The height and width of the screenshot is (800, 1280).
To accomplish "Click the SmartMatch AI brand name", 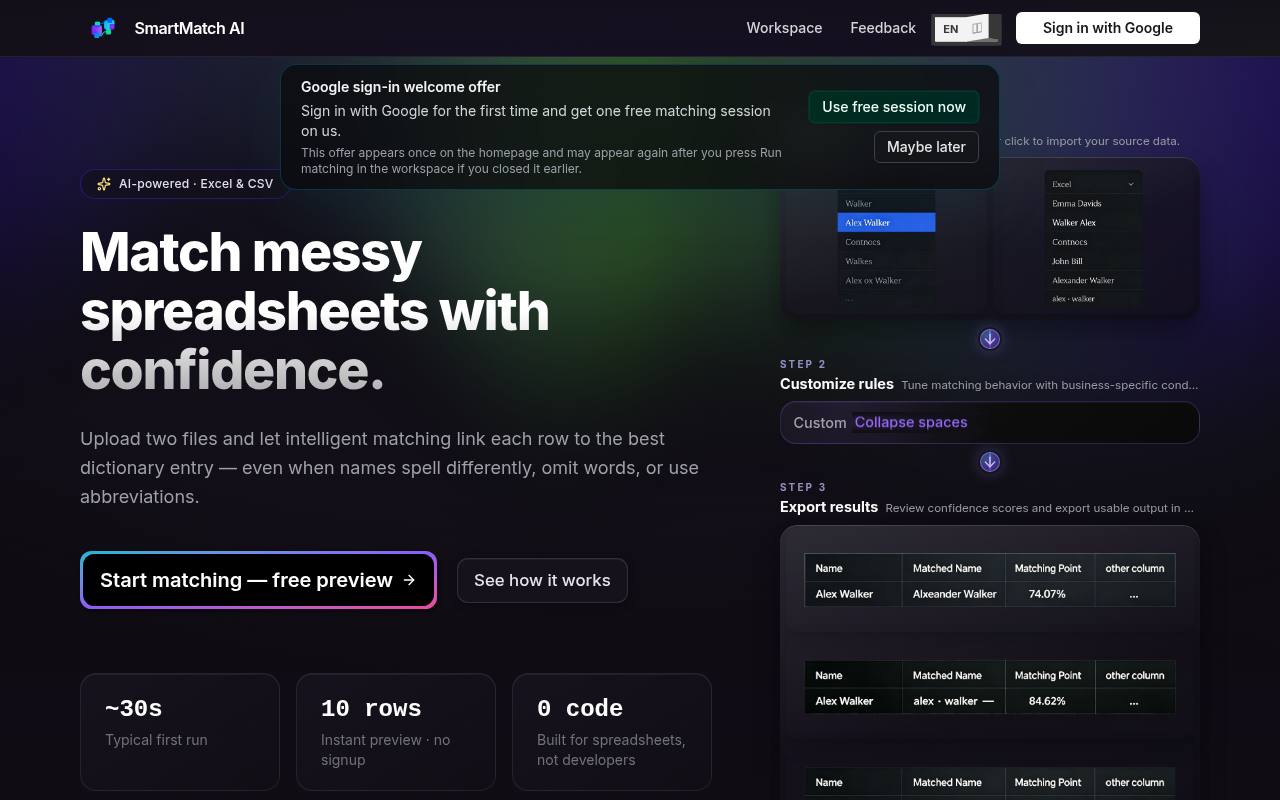I will [189, 28].
